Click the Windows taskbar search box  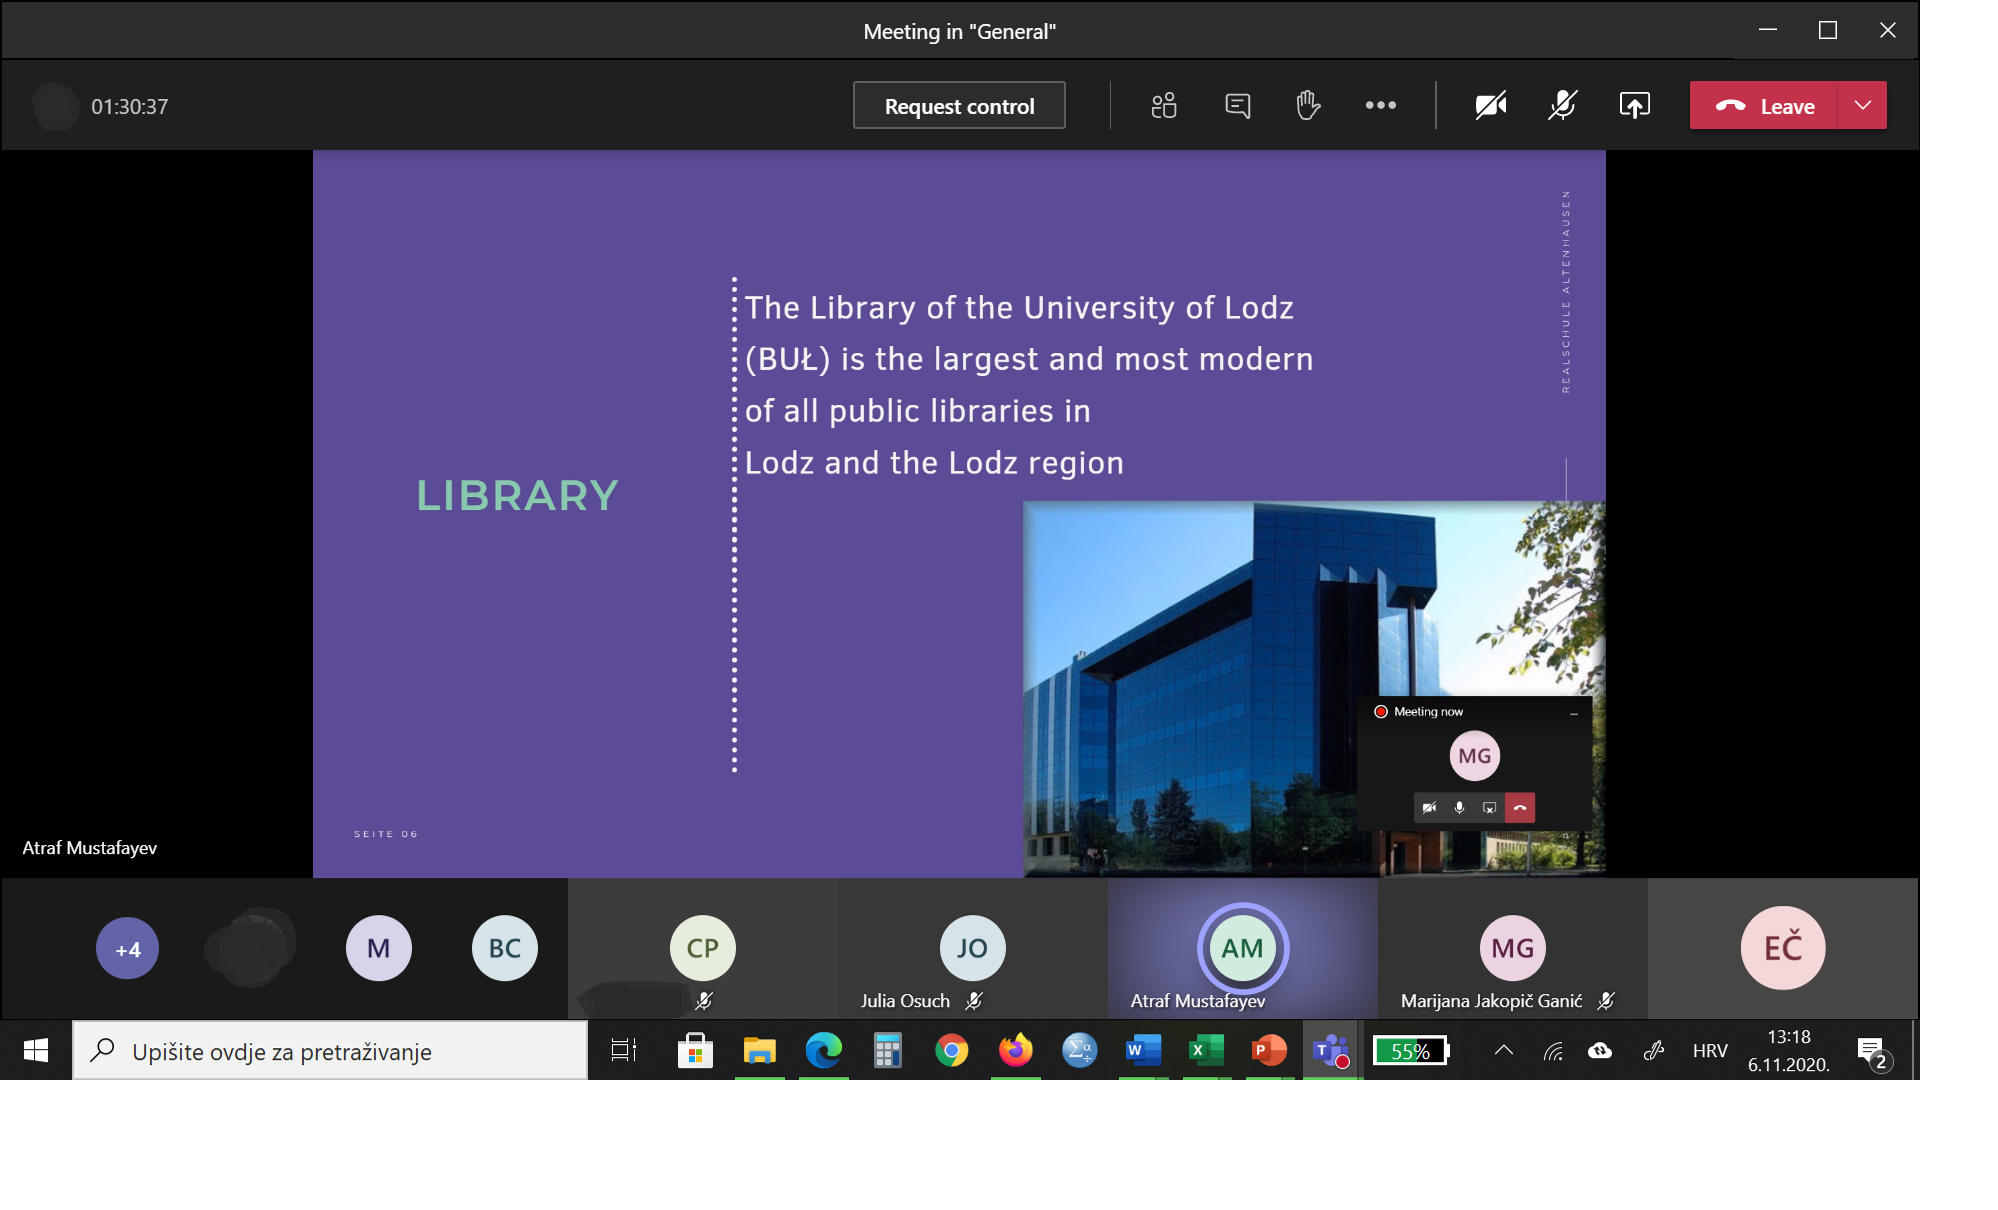click(330, 1051)
